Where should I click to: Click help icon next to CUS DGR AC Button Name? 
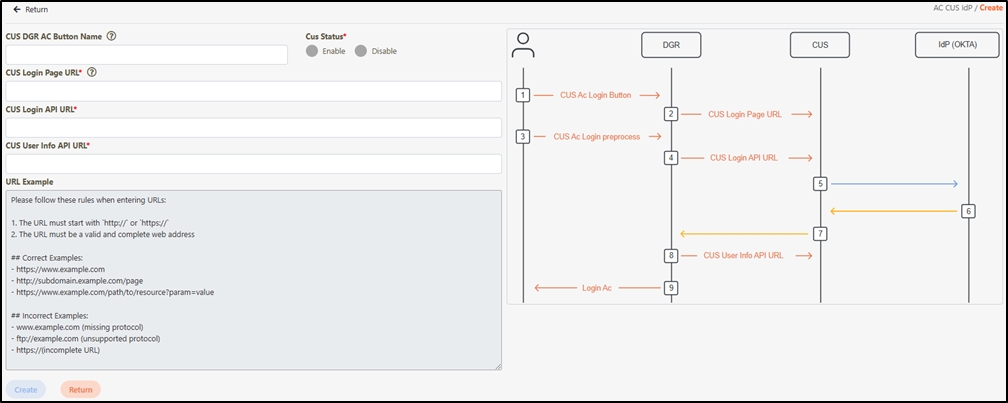[111, 36]
